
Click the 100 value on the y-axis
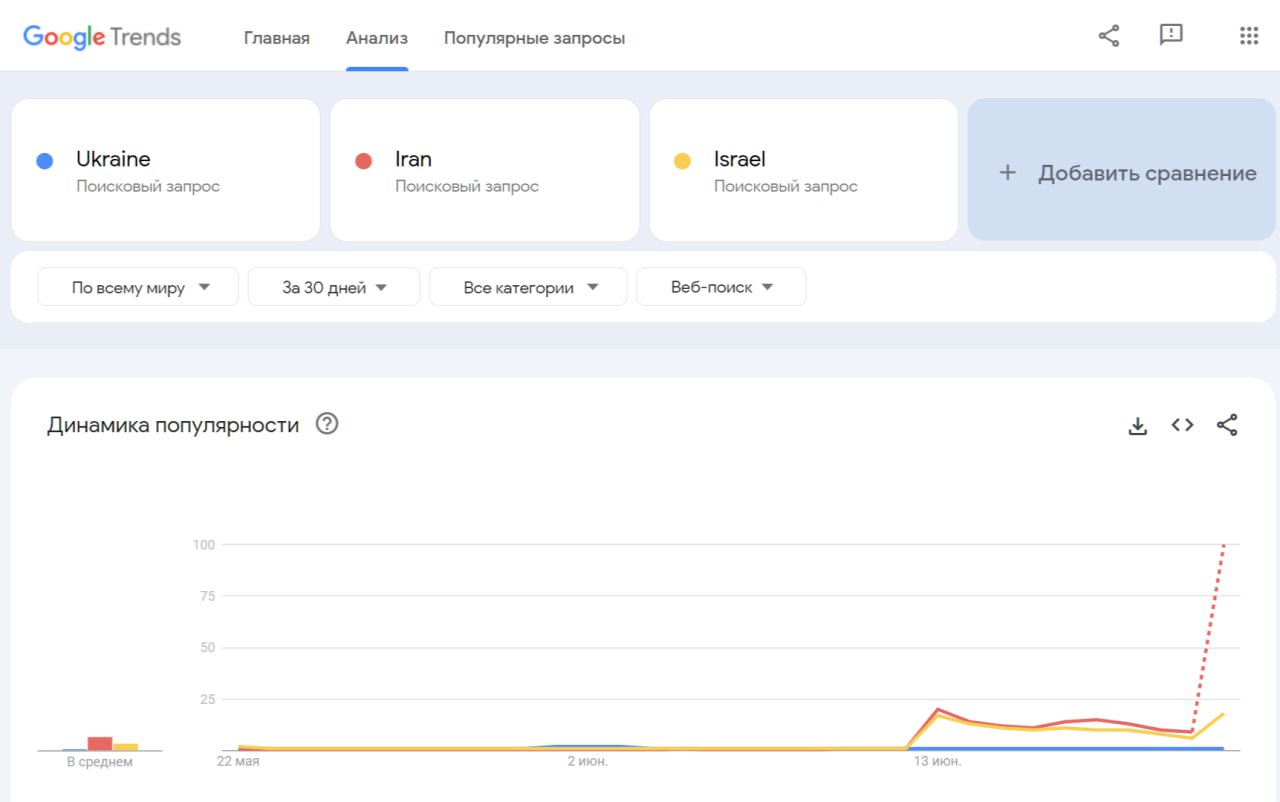[x=204, y=544]
